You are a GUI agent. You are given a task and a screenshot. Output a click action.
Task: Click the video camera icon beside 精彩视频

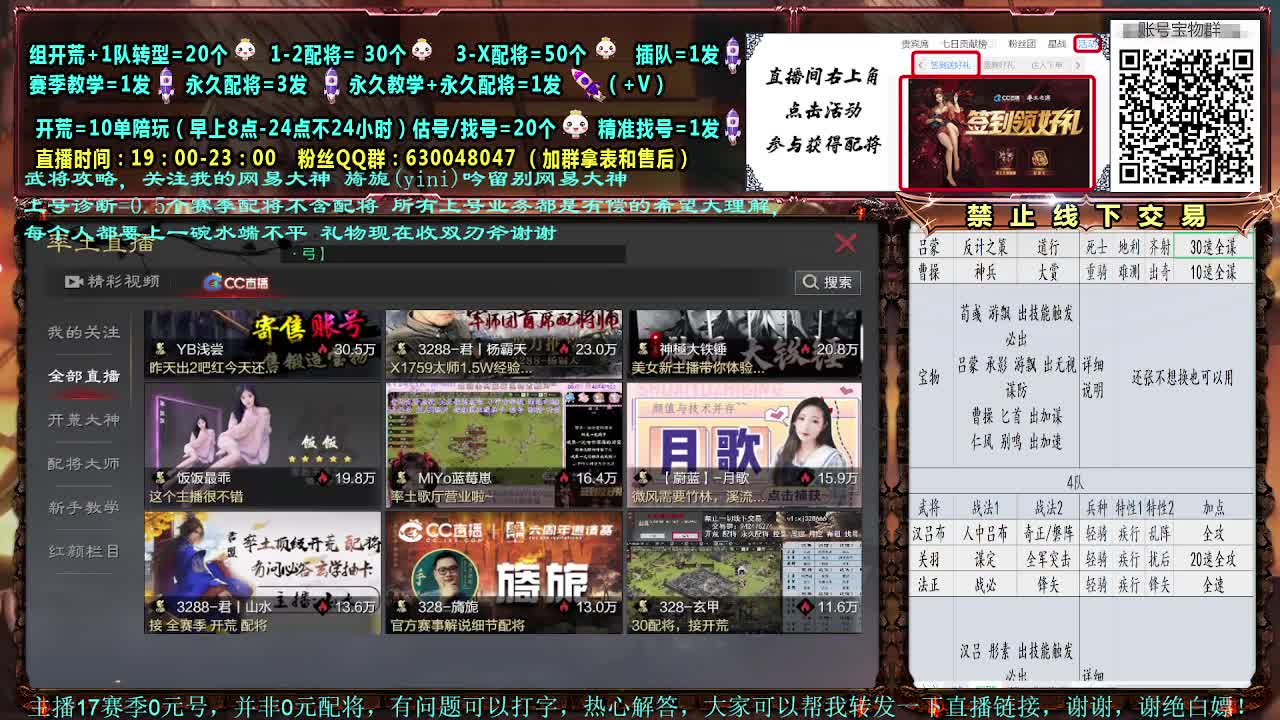73,282
